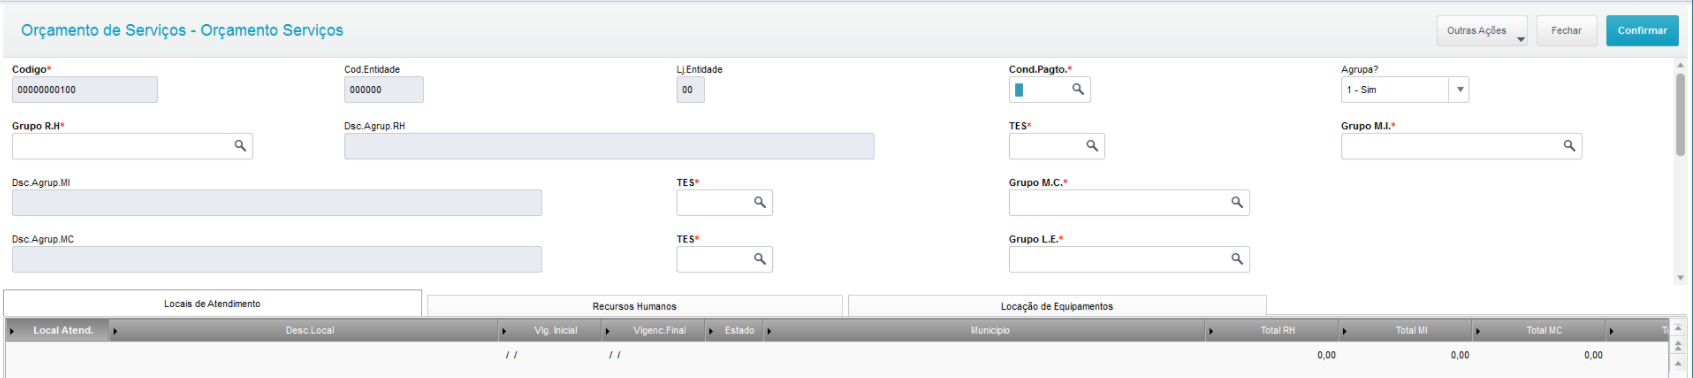Click the Dsc.Agrup.RH description field
This screenshot has width=1693, height=378.
(609, 146)
